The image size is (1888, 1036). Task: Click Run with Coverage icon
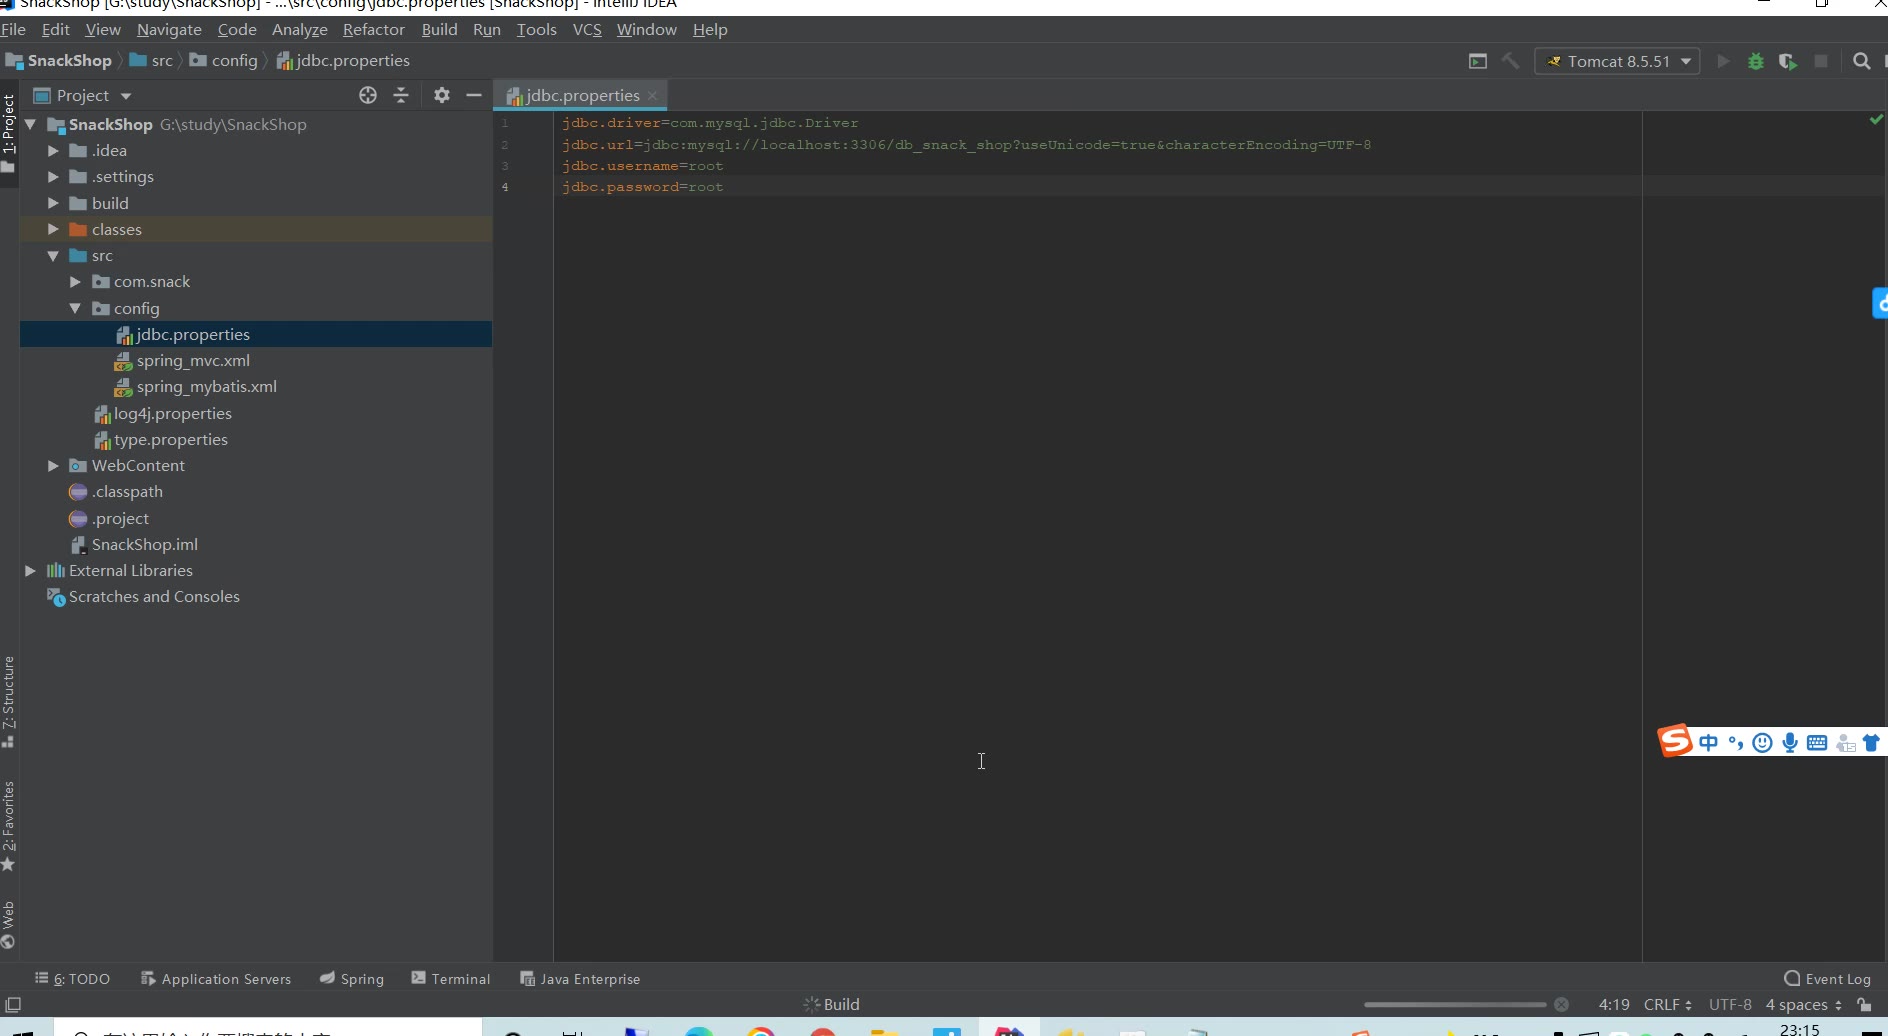(1788, 62)
